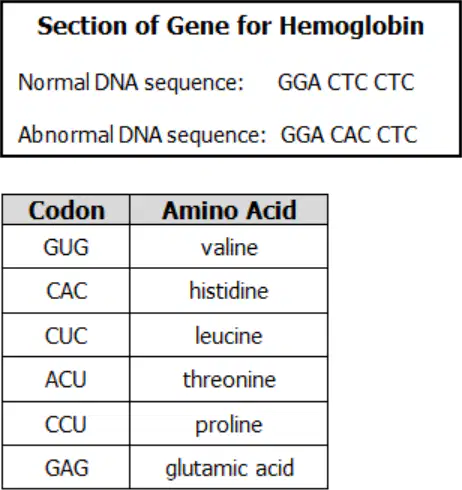Click the word 'Hemoglobin' in the title
Screen dimensions: 462x490
352,26
